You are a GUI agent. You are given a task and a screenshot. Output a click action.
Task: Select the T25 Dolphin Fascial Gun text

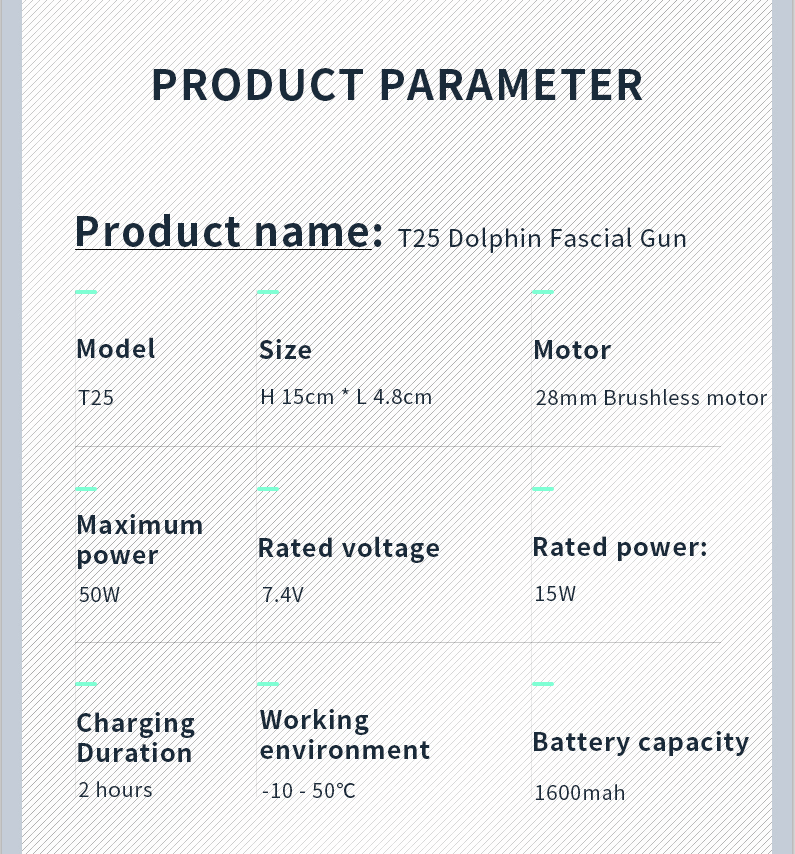tap(542, 239)
